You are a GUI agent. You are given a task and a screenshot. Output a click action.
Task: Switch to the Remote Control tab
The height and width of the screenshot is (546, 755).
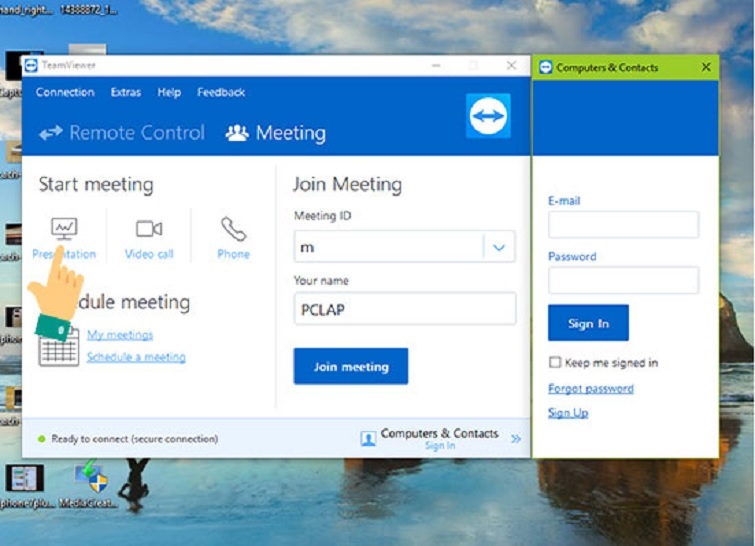click(122, 133)
